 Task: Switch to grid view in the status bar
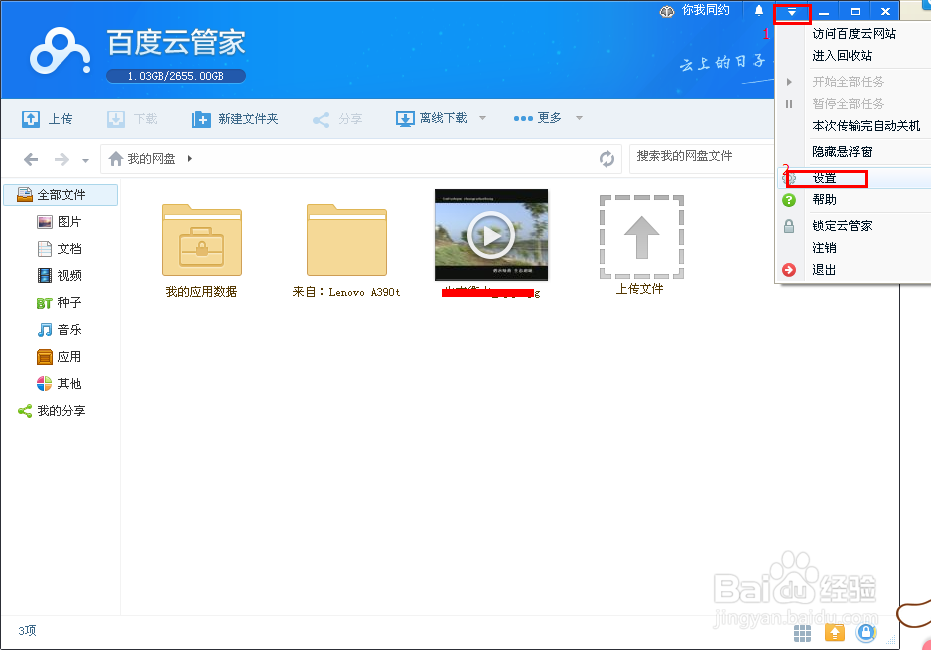point(802,633)
